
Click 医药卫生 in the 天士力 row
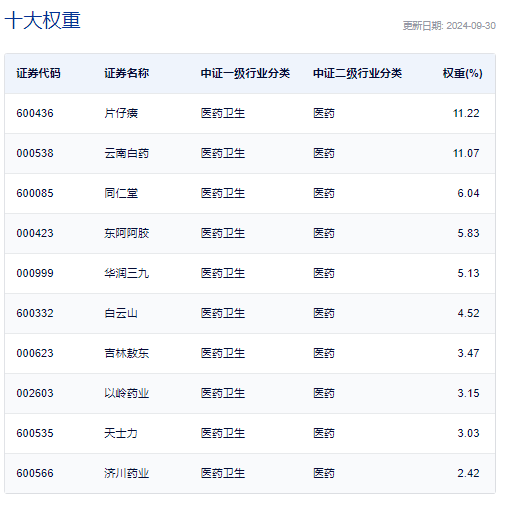tap(223, 433)
